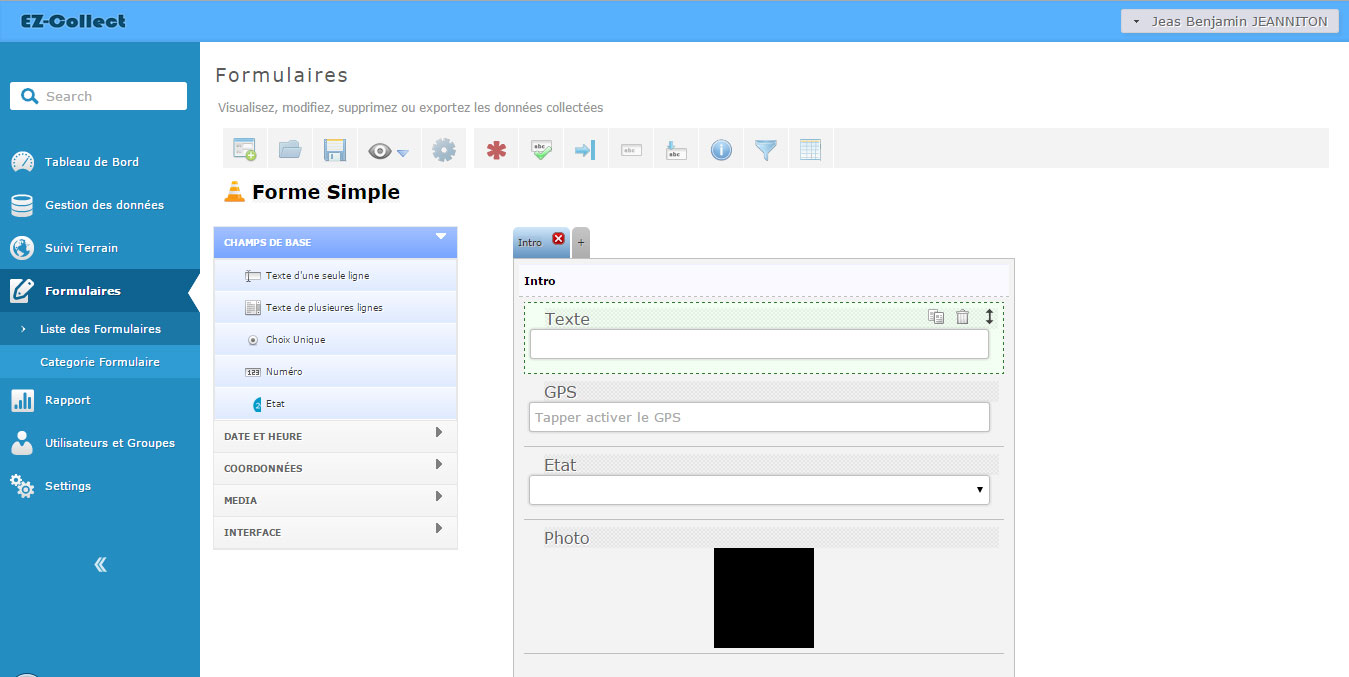Expand the DATE ET HEURE section
Image resolution: width=1349 pixels, height=677 pixels.
pyautogui.click(x=335, y=436)
